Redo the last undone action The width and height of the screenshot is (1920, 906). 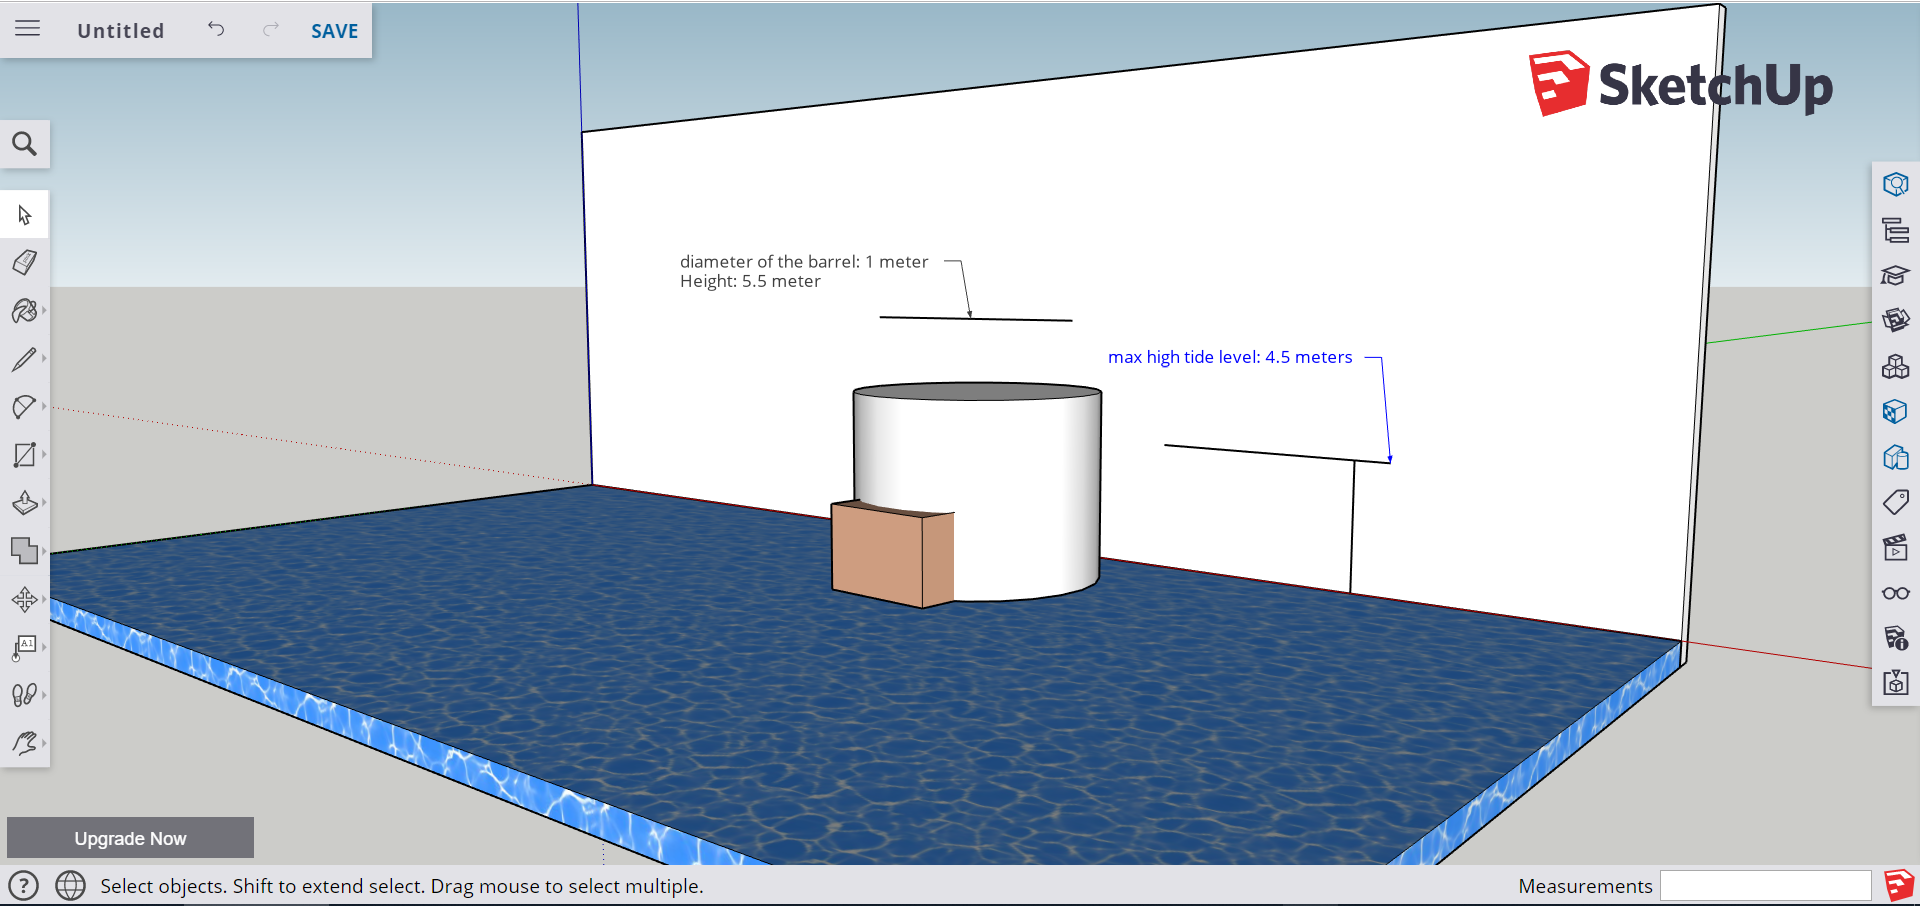[271, 29]
